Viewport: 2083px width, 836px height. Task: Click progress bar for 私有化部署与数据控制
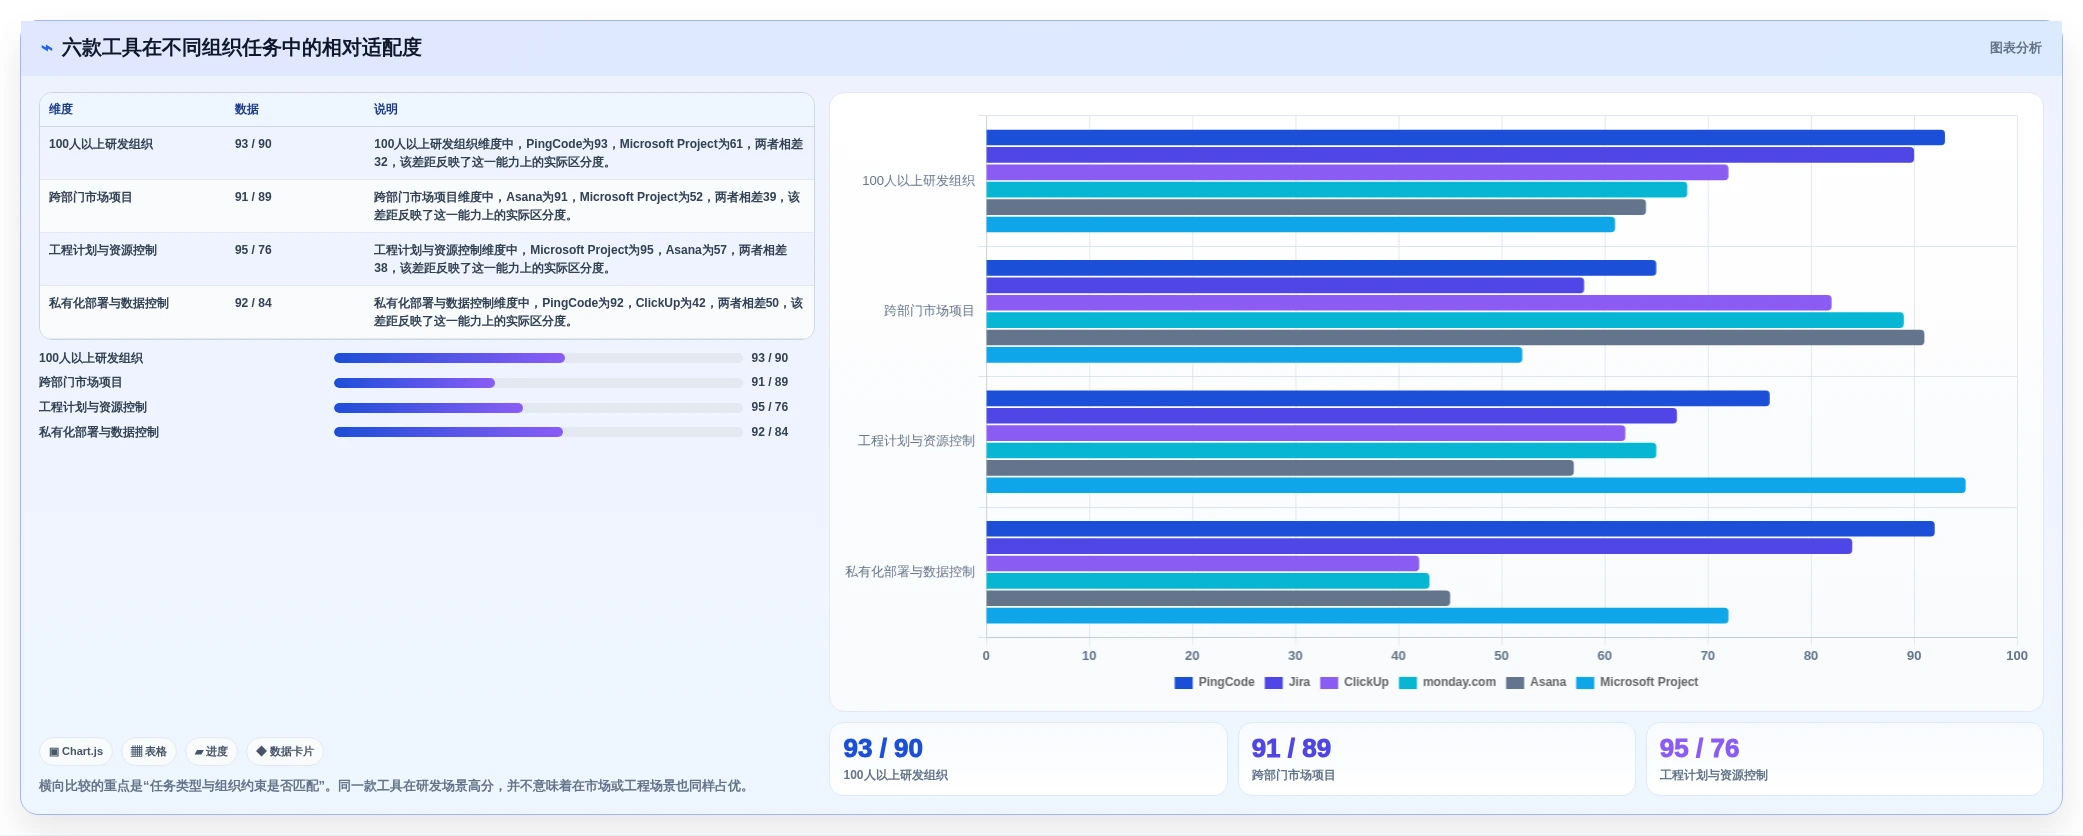click(x=538, y=432)
